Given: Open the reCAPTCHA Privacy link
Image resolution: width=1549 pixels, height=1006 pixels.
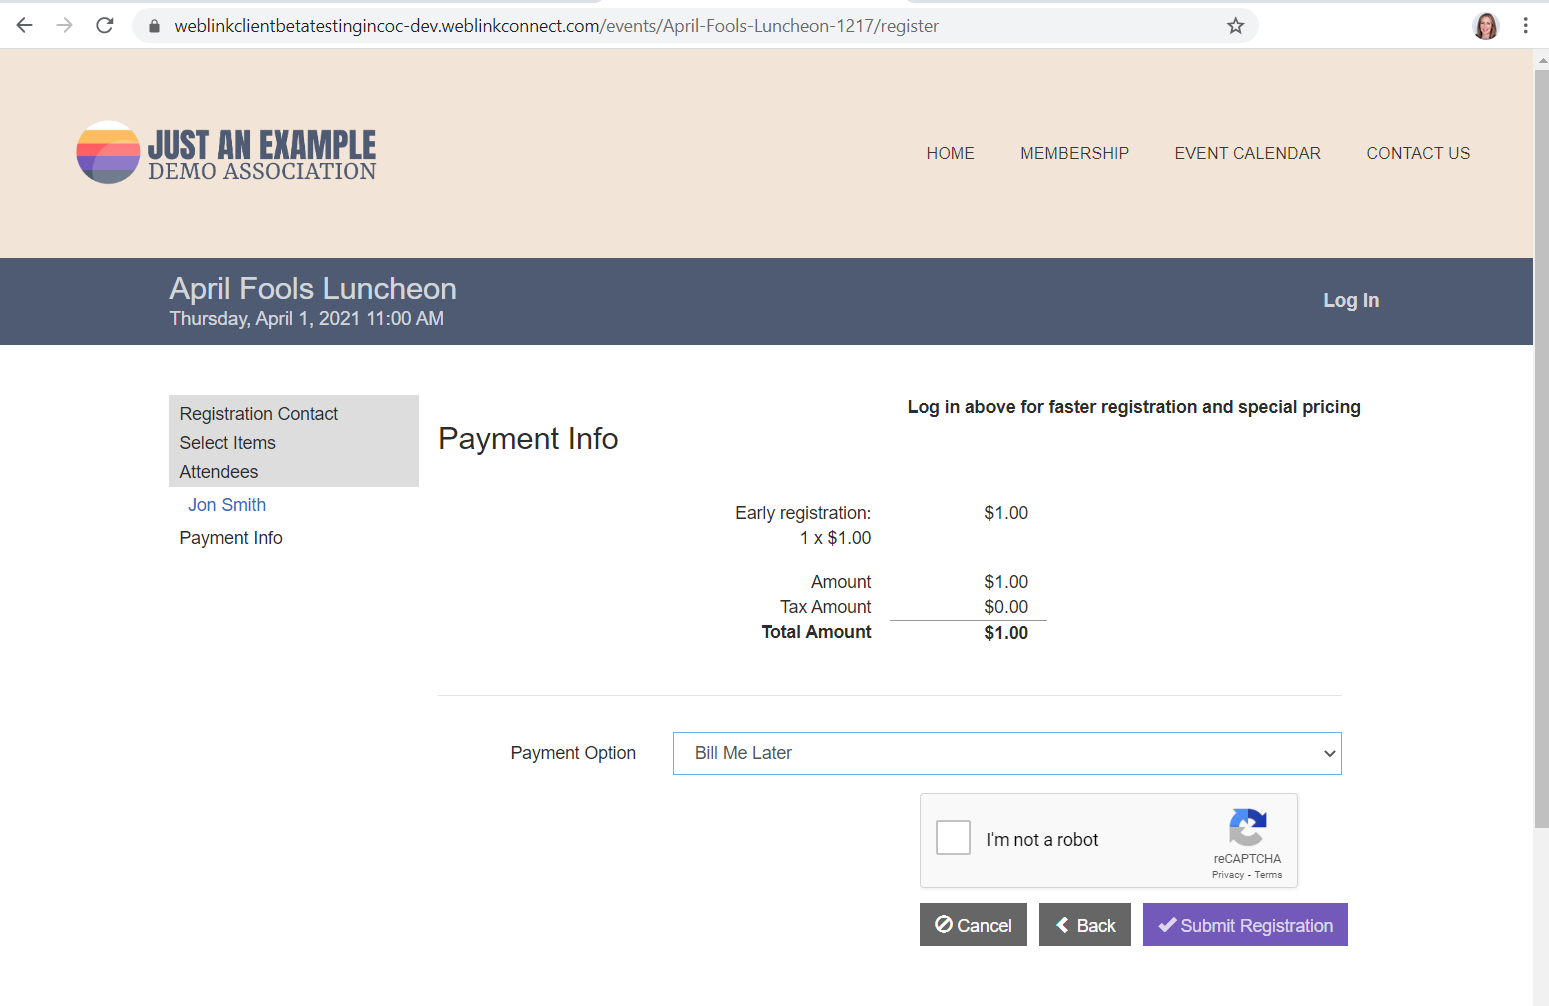Looking at the screenshot, I should coord(1228,875).
